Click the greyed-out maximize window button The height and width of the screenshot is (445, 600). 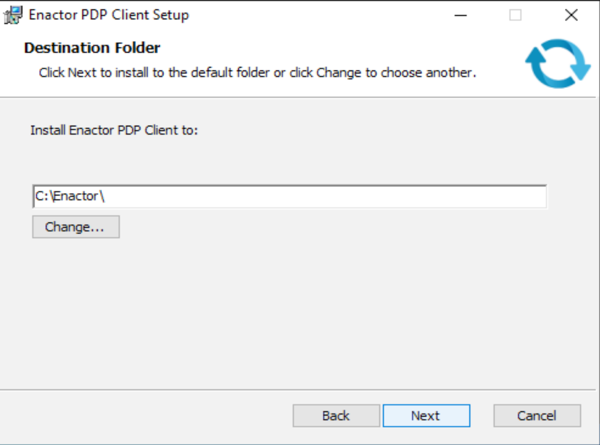pyautogui.click(x=515, y=15)
